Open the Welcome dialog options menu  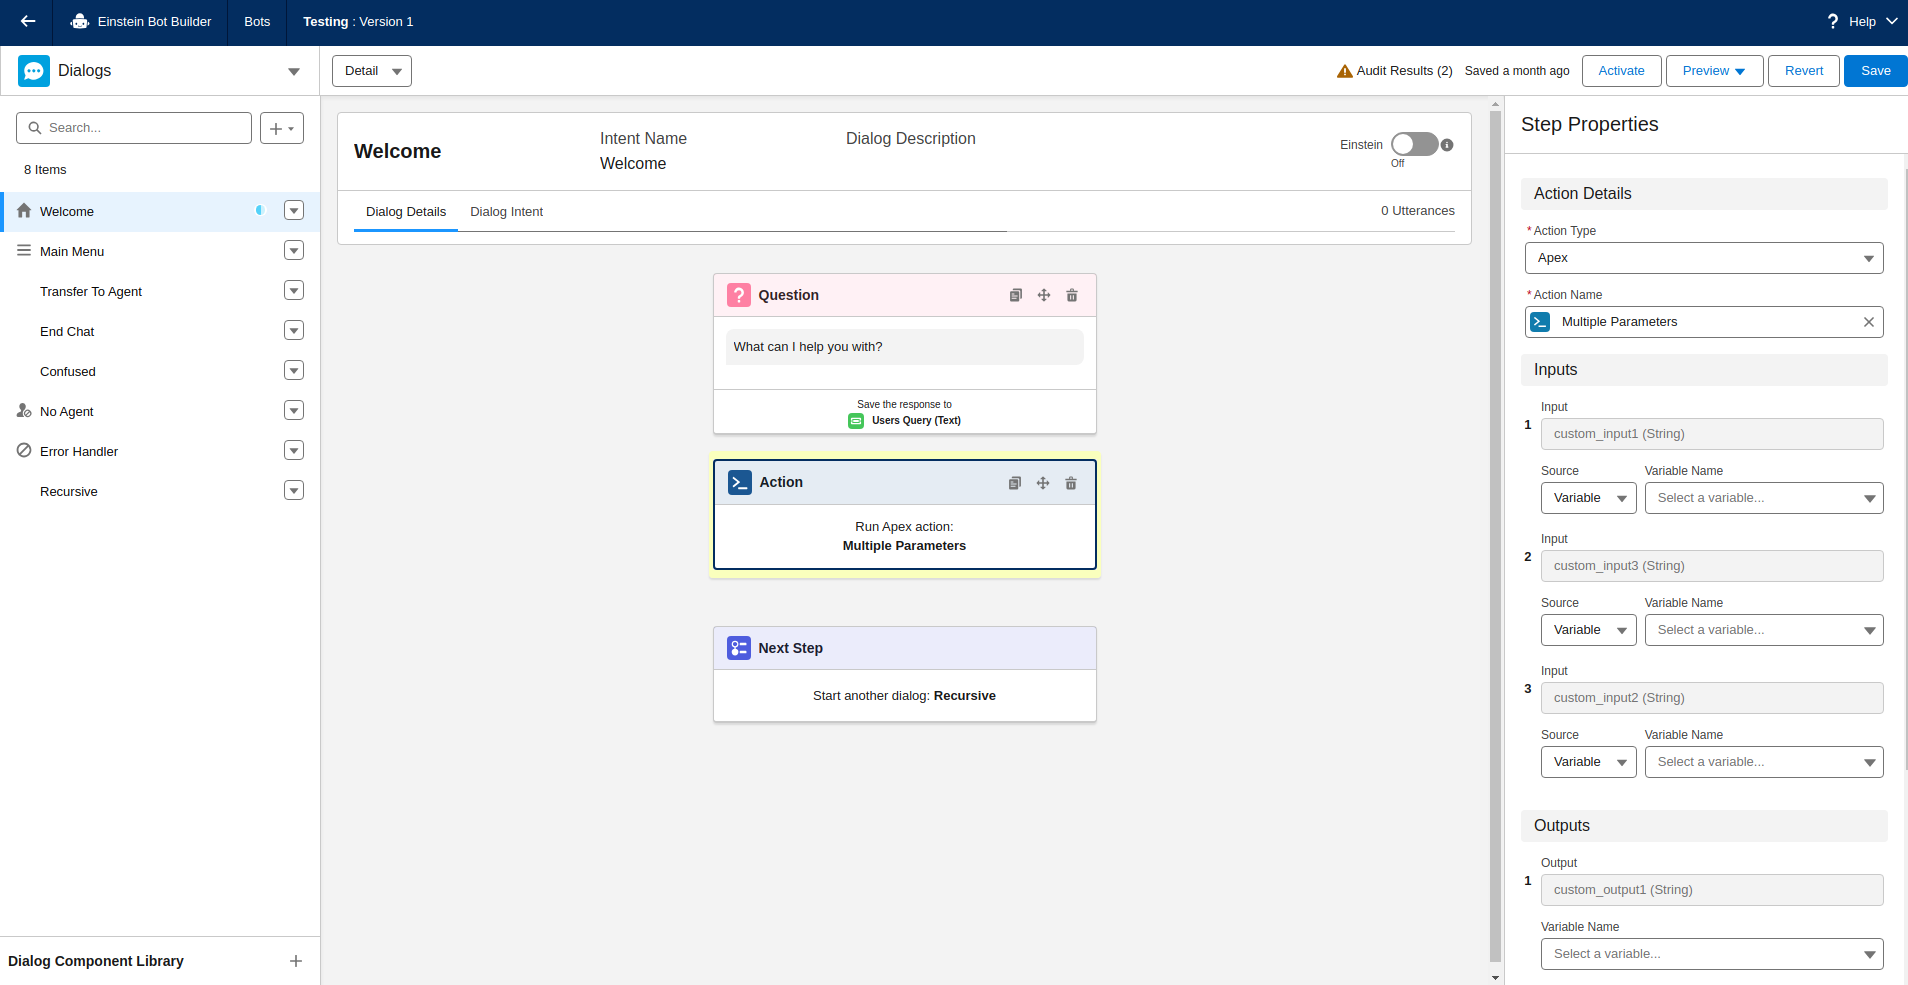(x=294, y=211)
